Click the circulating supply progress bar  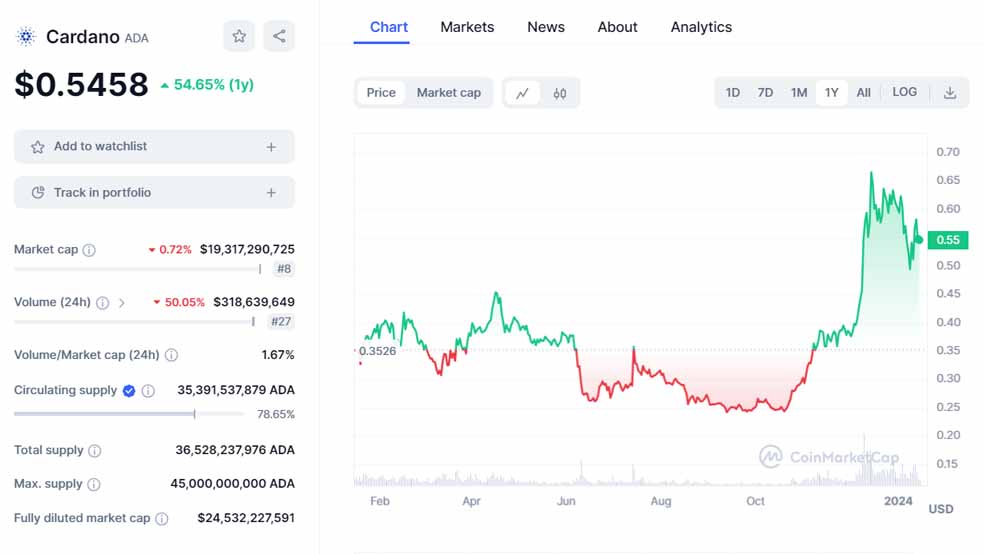coord(129,414)
